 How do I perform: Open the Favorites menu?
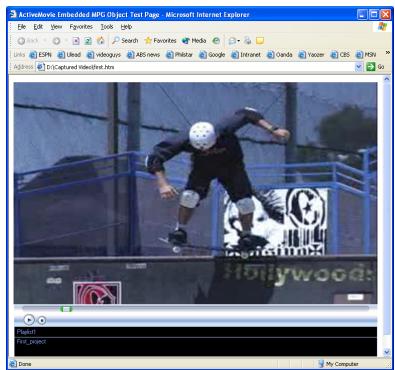point(81,27)
